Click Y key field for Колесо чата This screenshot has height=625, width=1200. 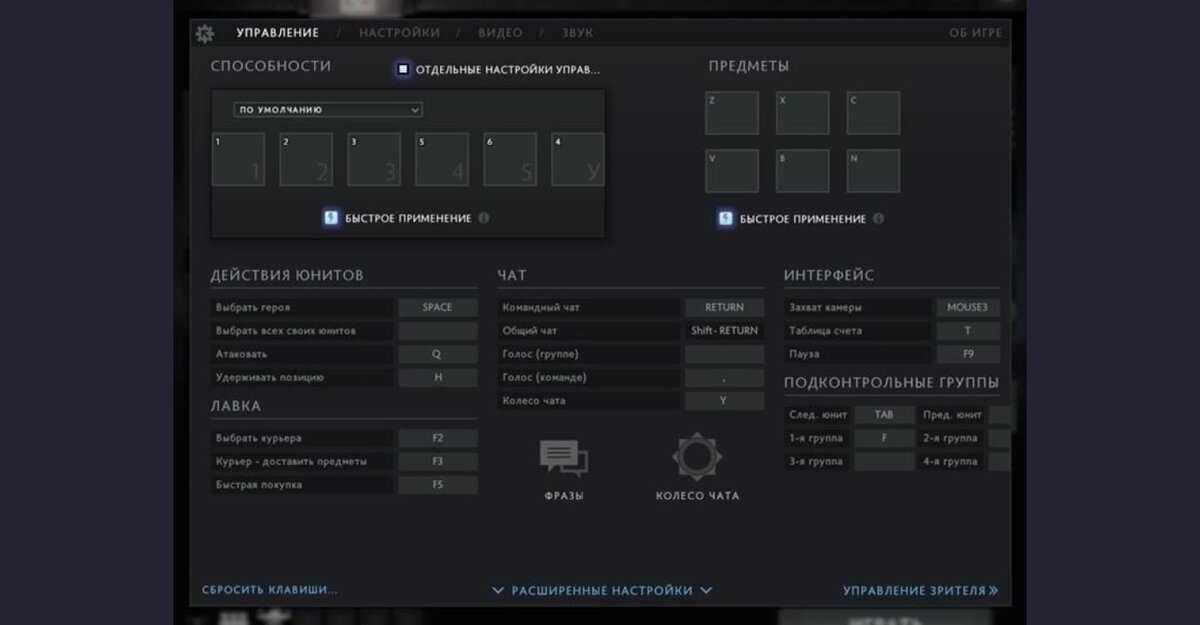[x=724, y=401]
